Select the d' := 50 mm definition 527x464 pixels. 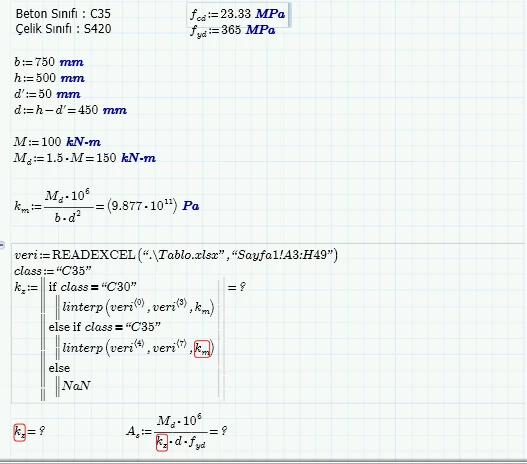[x=47, y=94]
